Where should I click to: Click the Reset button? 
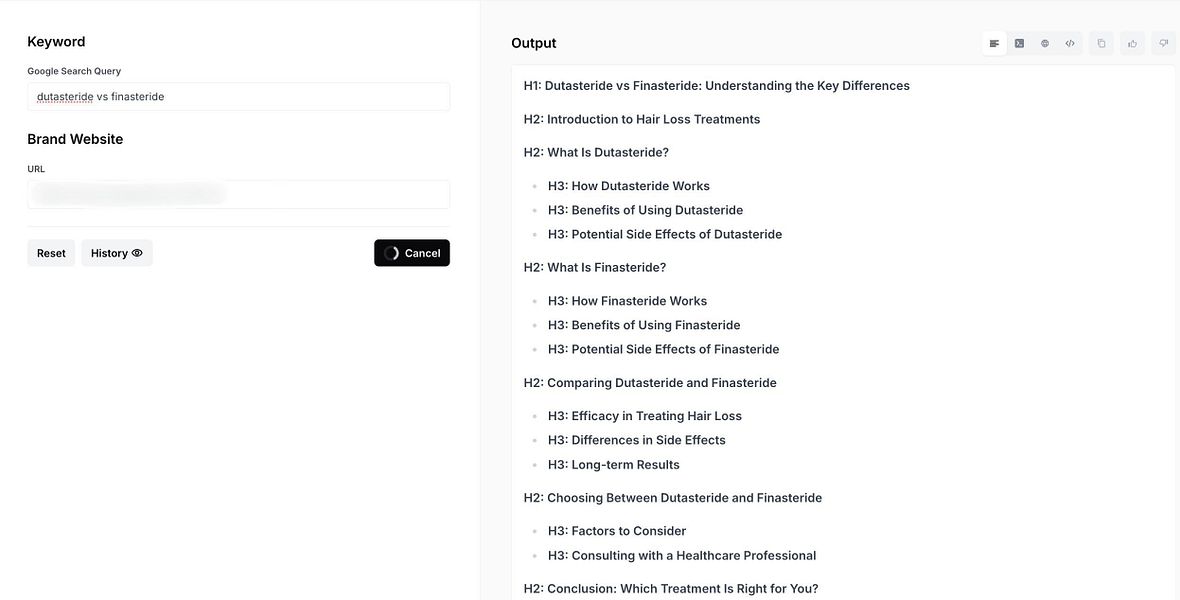pyautogui.click(x=51, y=253)
